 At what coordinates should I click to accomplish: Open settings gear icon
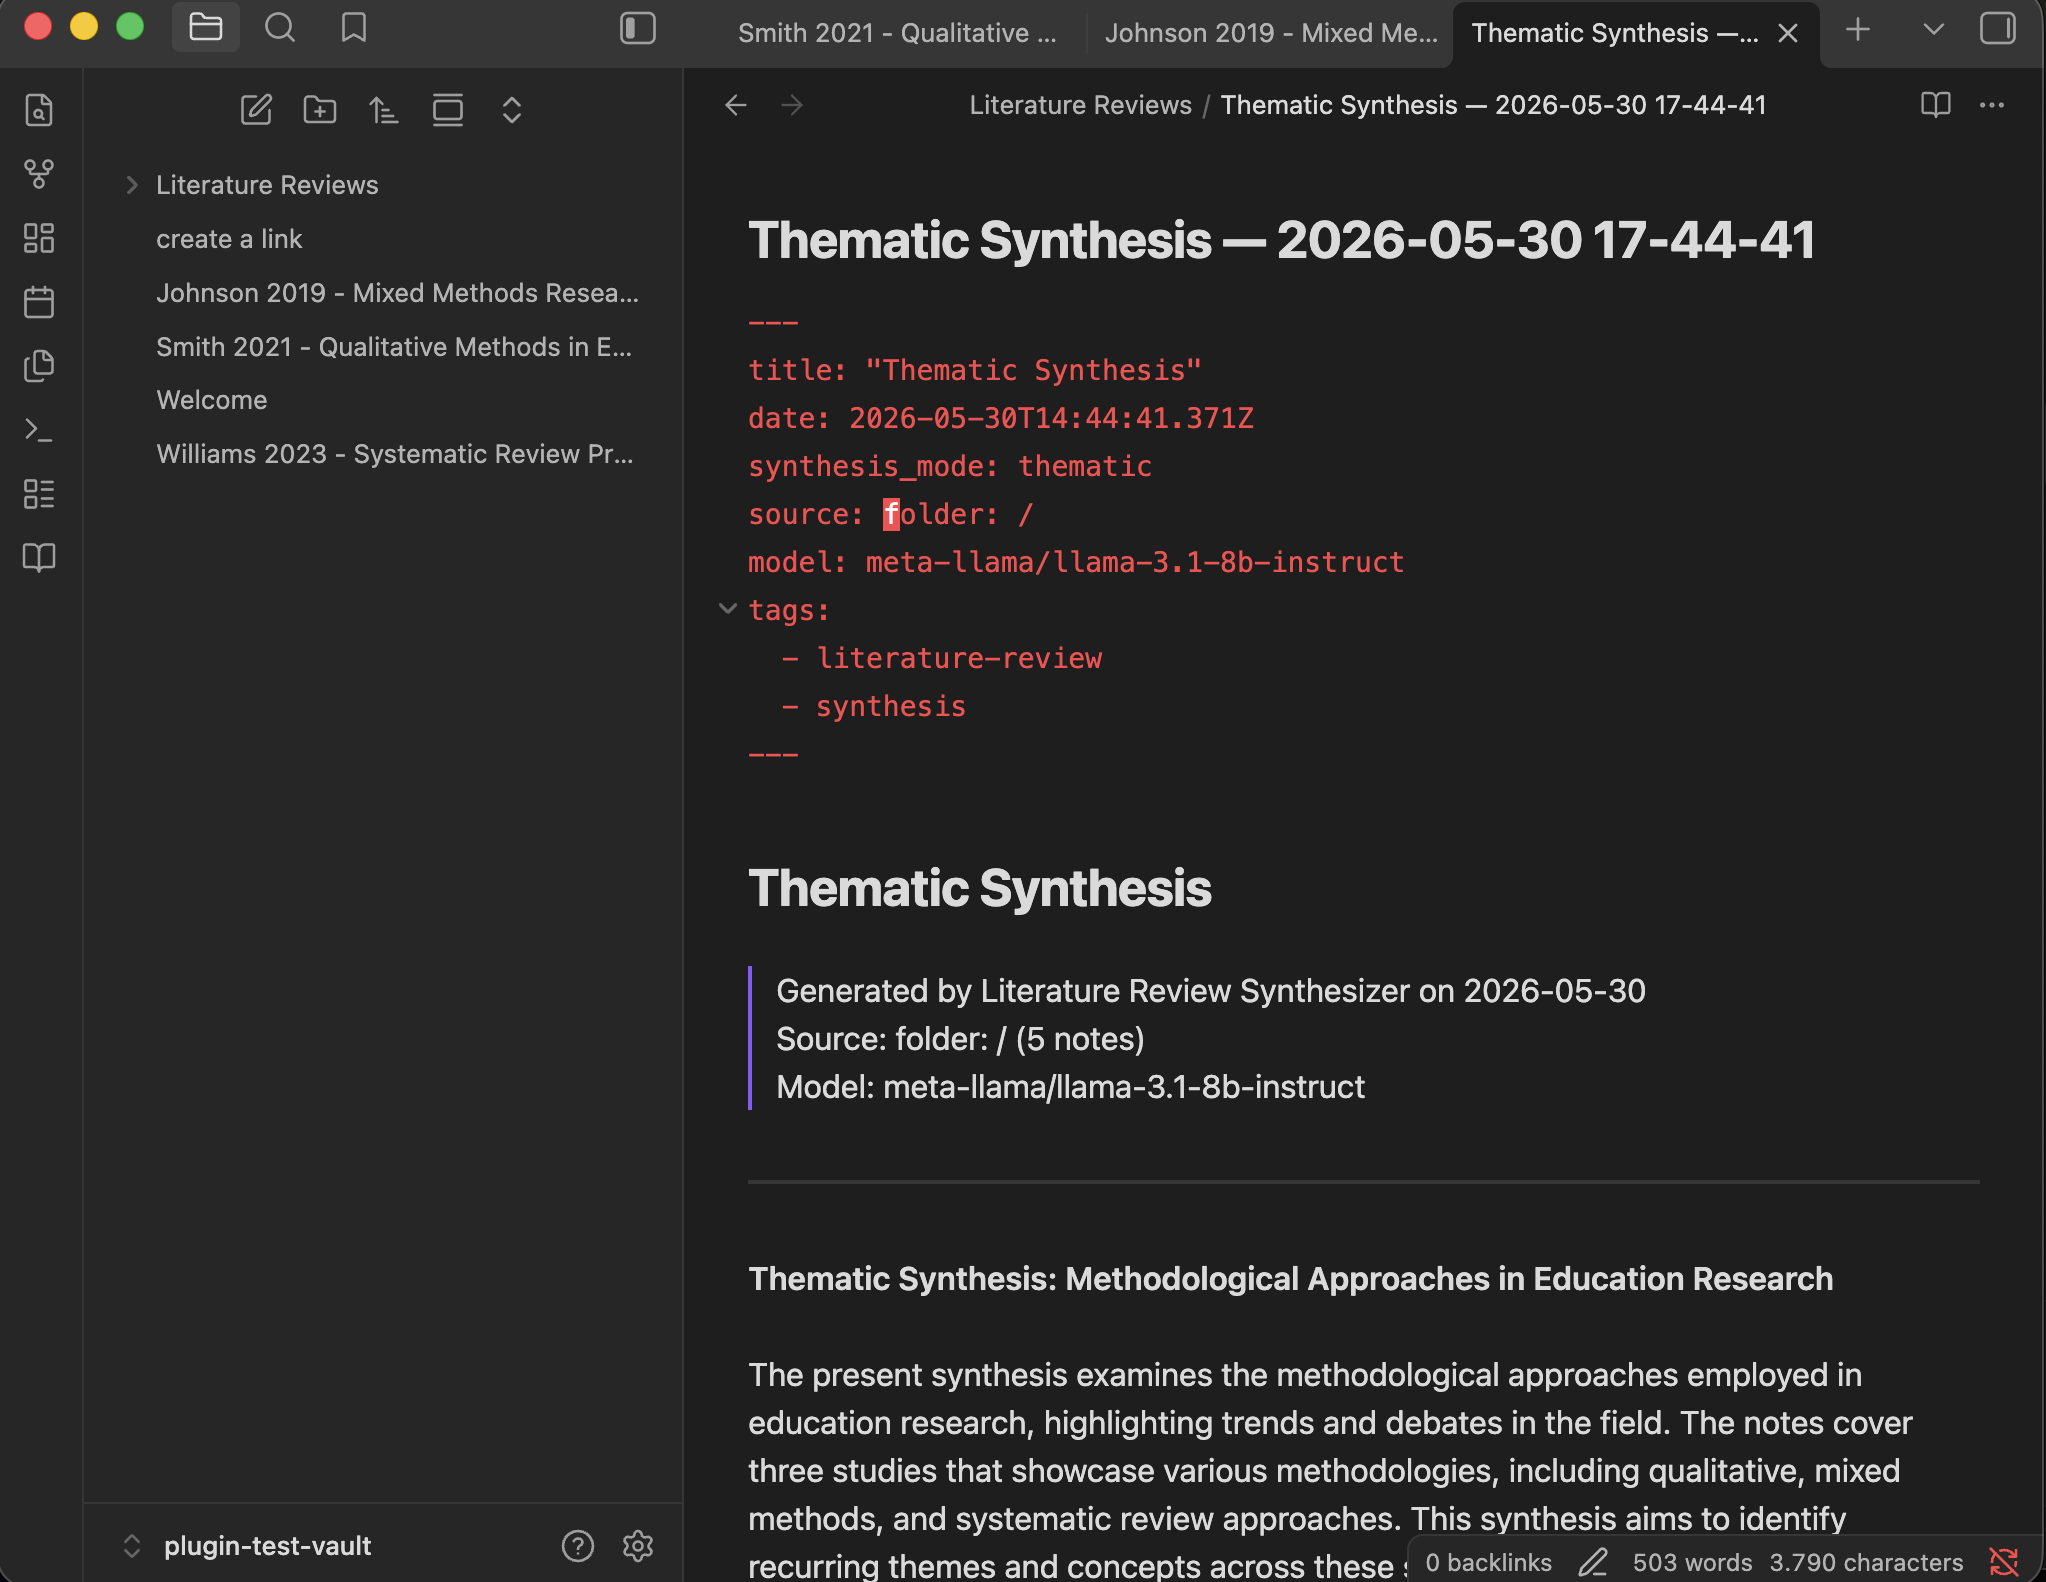click(x=638, y=1546)
